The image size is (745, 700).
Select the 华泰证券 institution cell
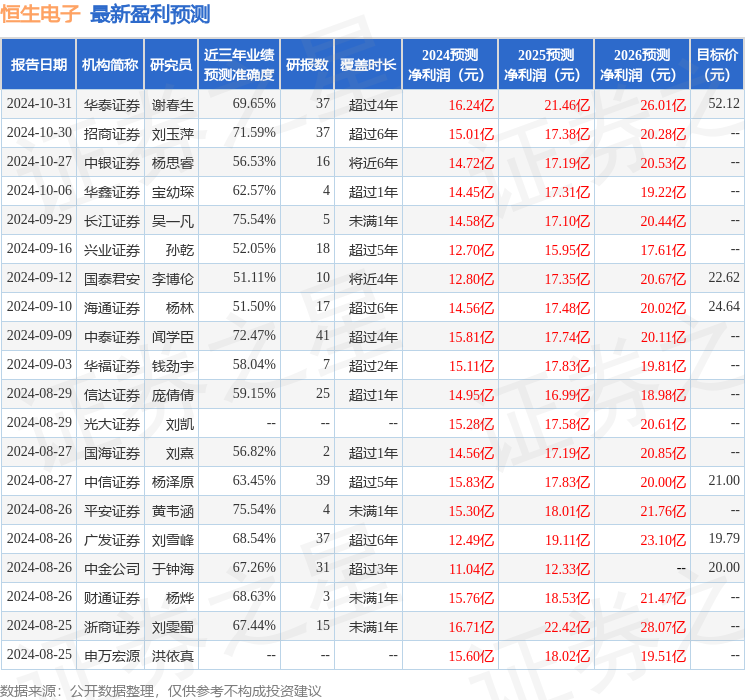click(x=112, y=105)
